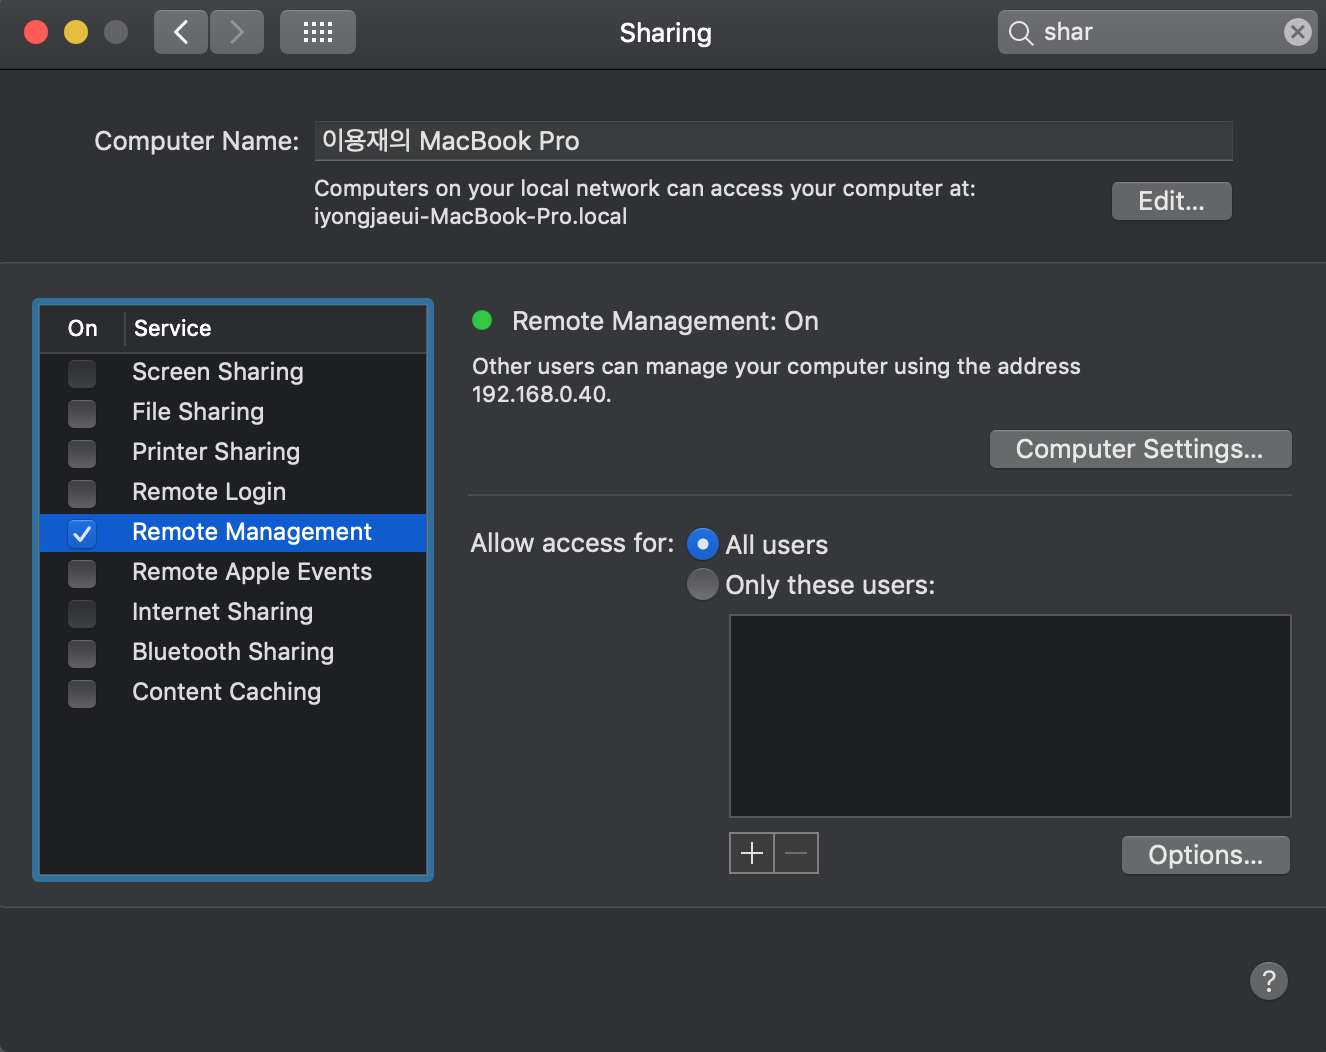The height and width of the screenshot is (1052, 1326).
Task: Uncheck Remote Management checkbox
Action: [x=82, y=533]
